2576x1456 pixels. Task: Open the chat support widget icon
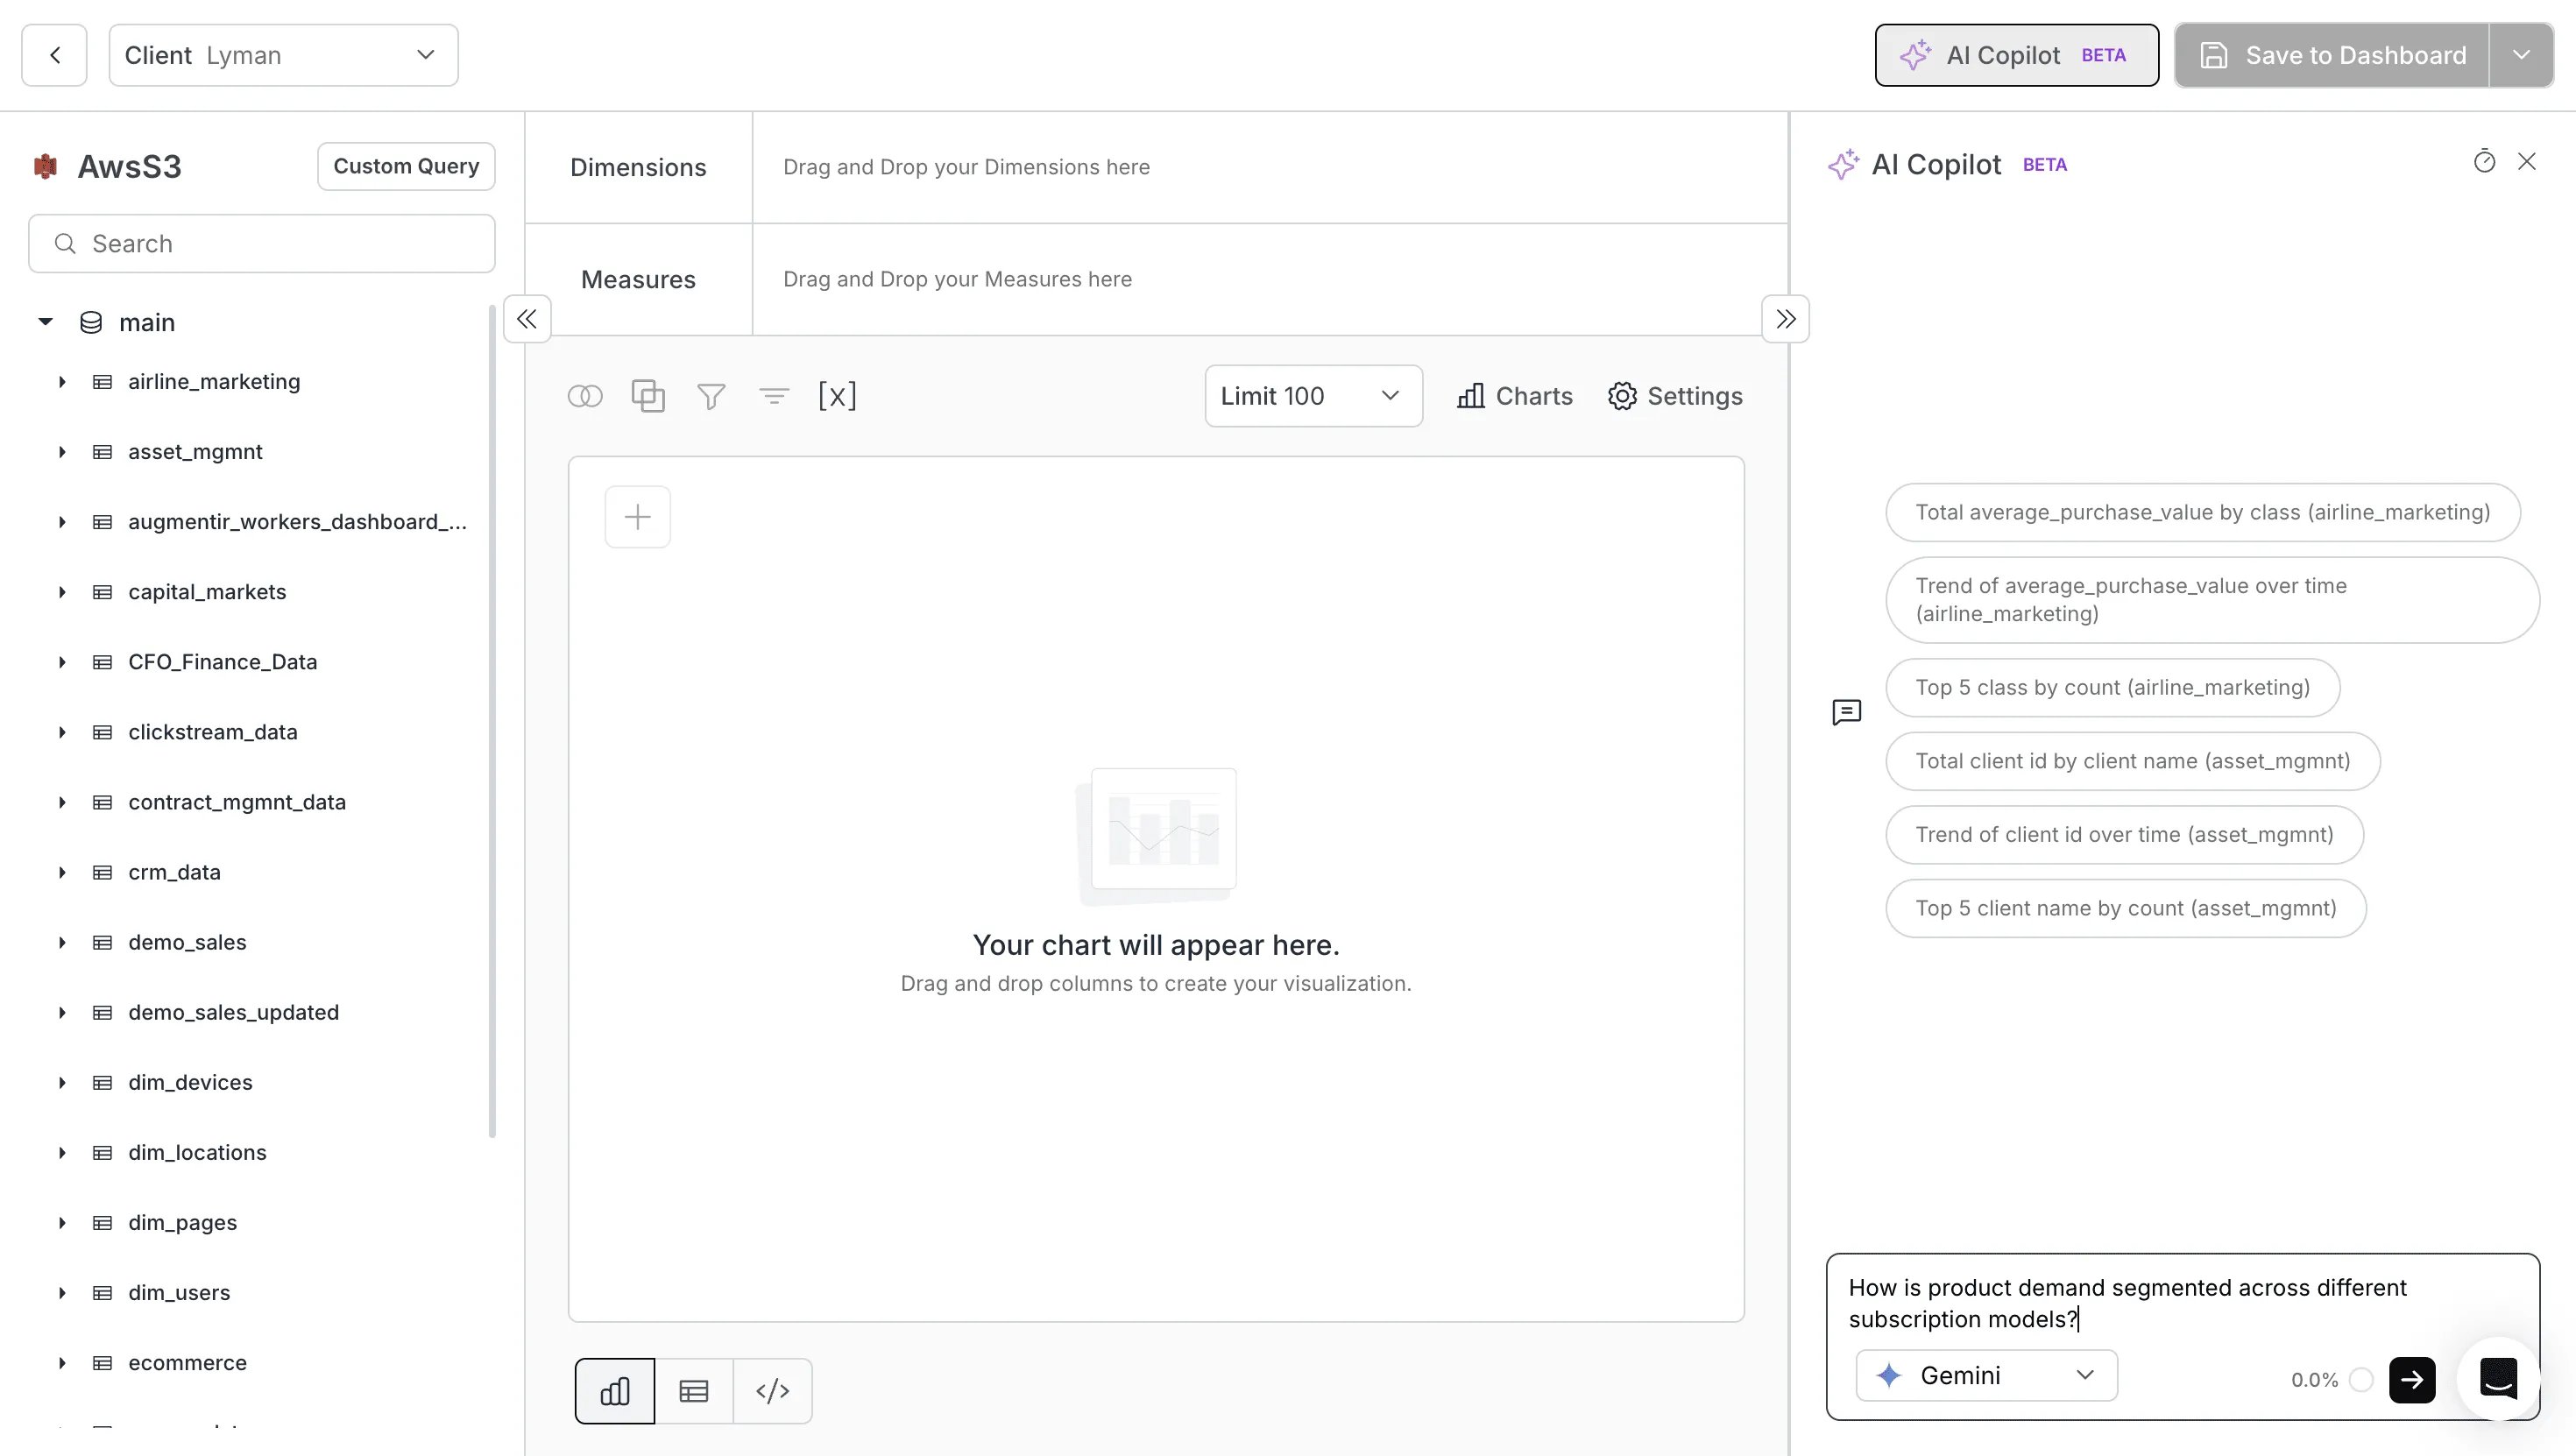pyautogui.click(x=2498, y=1378)
